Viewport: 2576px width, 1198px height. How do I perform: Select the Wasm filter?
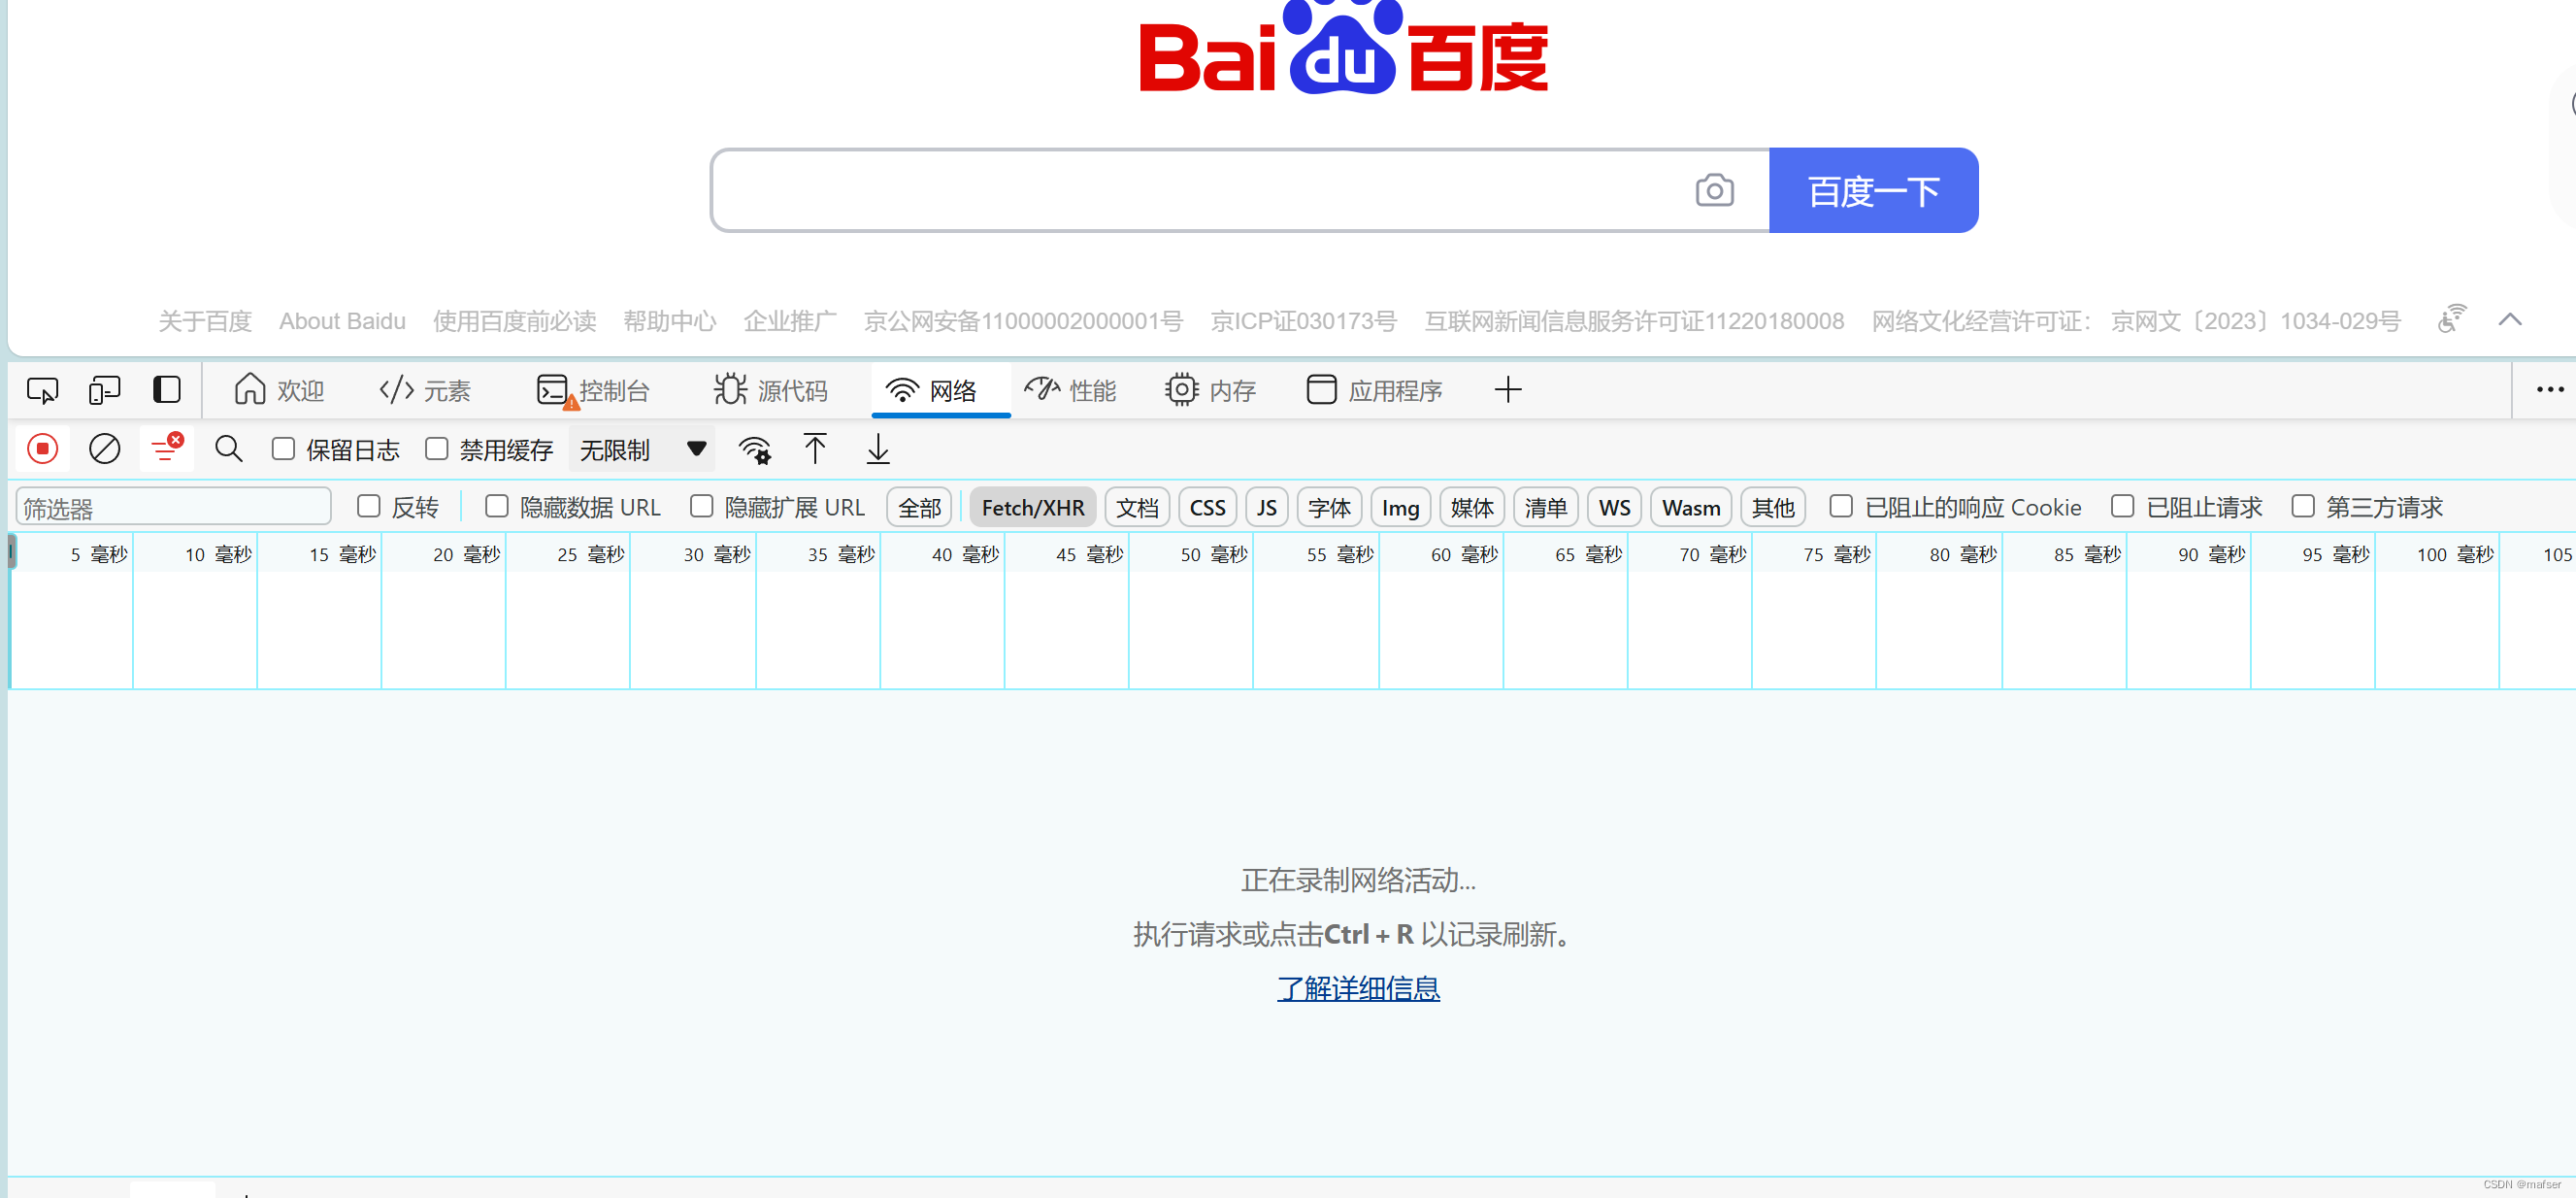(1691, 508)
